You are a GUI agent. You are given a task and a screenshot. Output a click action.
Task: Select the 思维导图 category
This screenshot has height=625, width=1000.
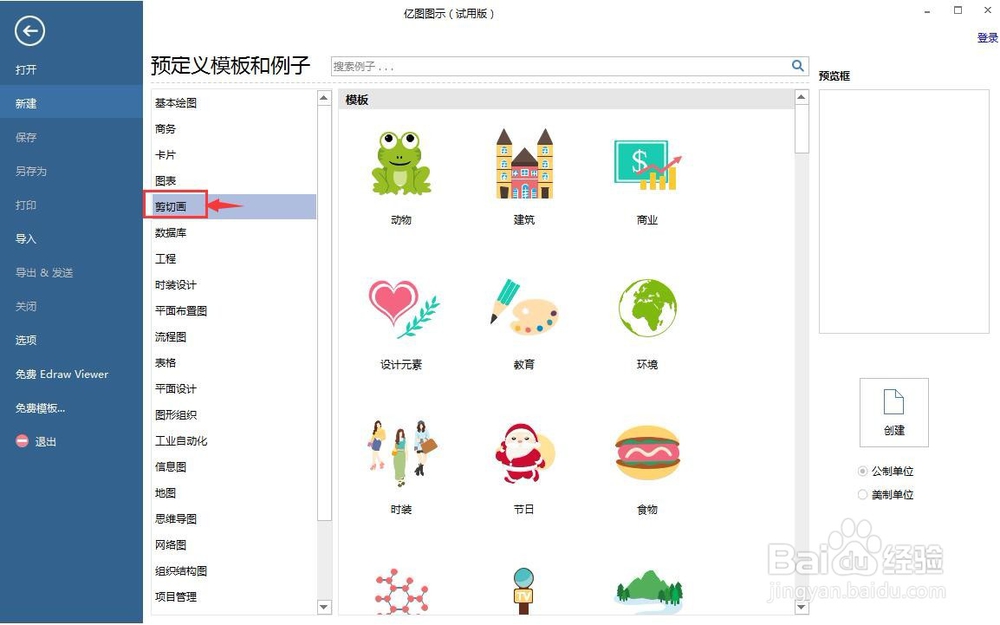176,518
